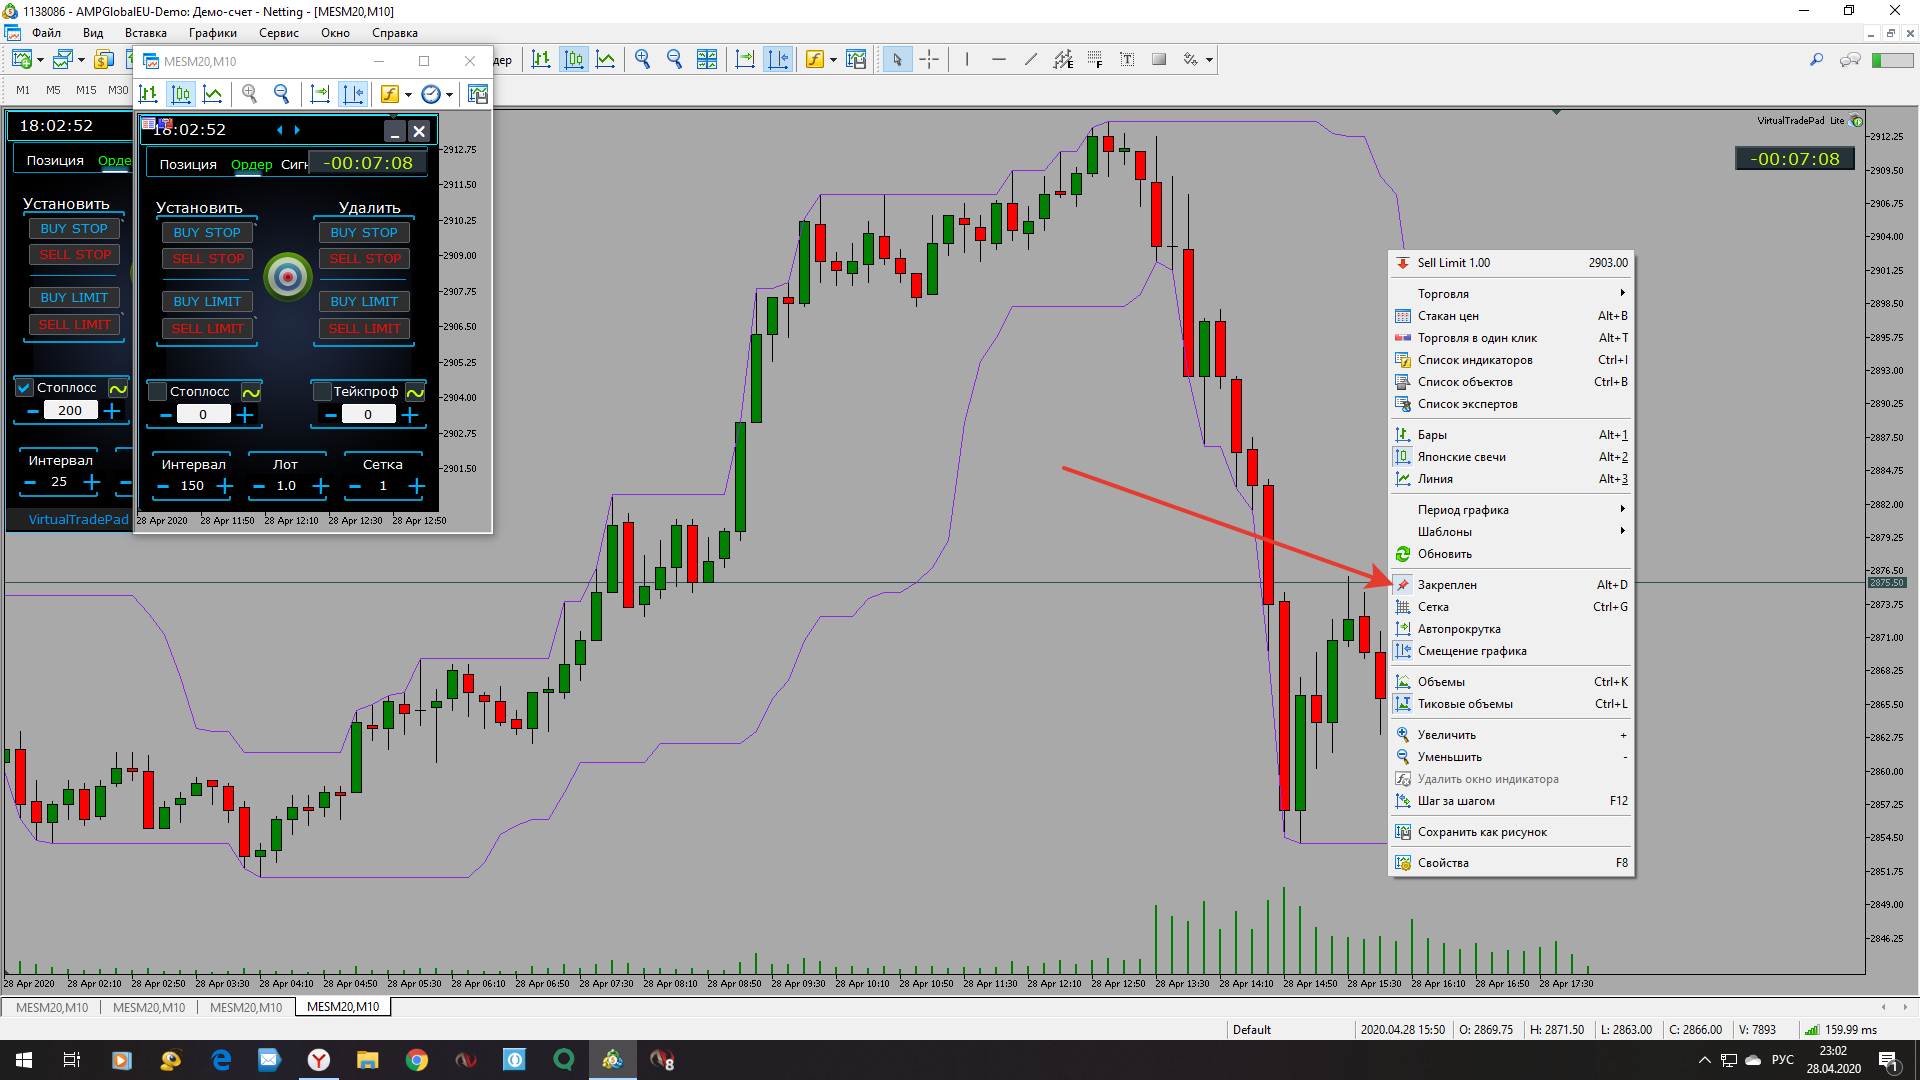Viewport: 1920px width, 1080px height.
Task: Select the text label tool
Action: 1127,60
